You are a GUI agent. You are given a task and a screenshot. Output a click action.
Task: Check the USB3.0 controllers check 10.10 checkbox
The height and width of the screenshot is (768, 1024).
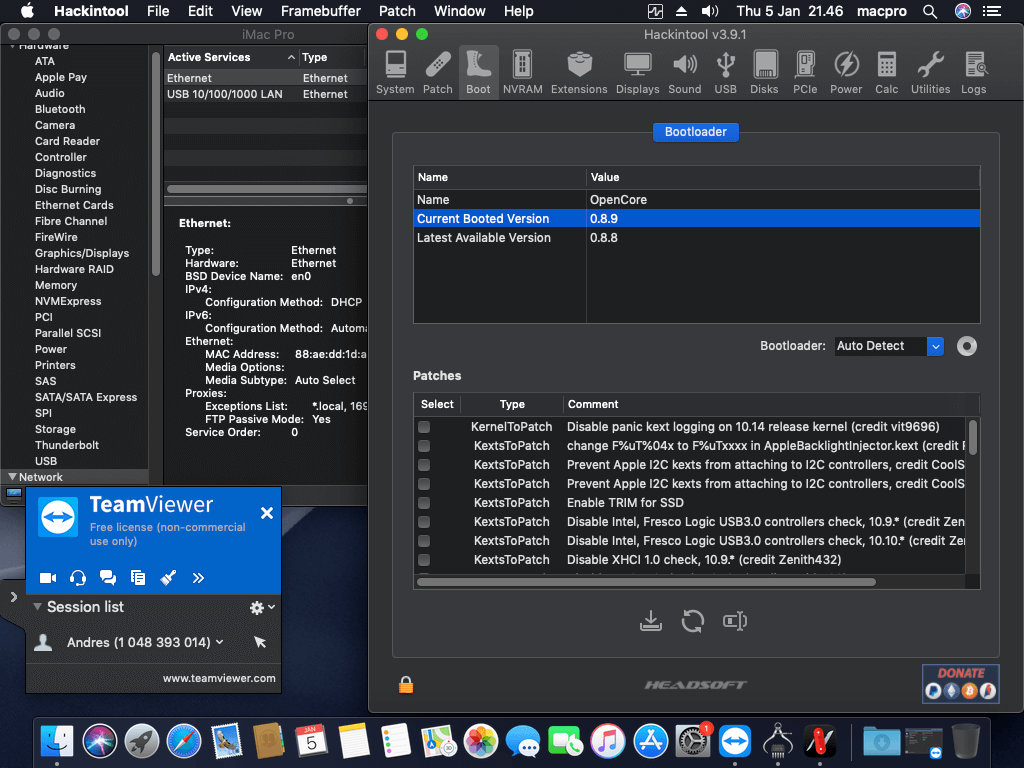[x=424, y=541]
